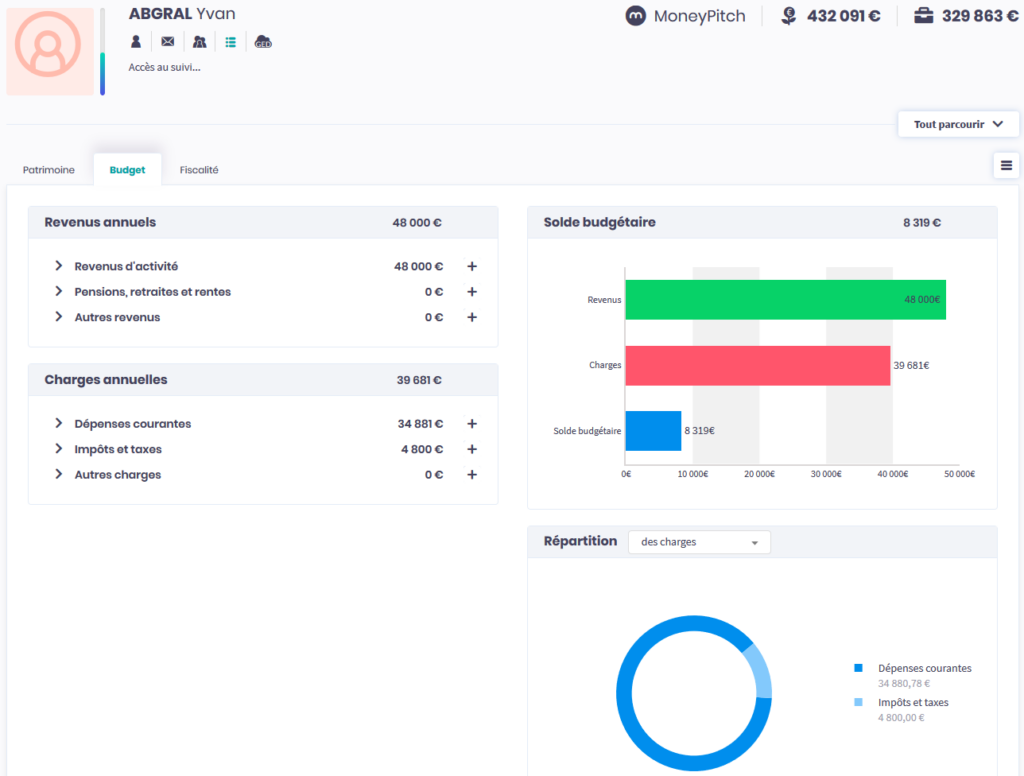Switch to the Fiscalité tab
Viewport: 1024px width, 776px height.
click(x=199, y=170)
